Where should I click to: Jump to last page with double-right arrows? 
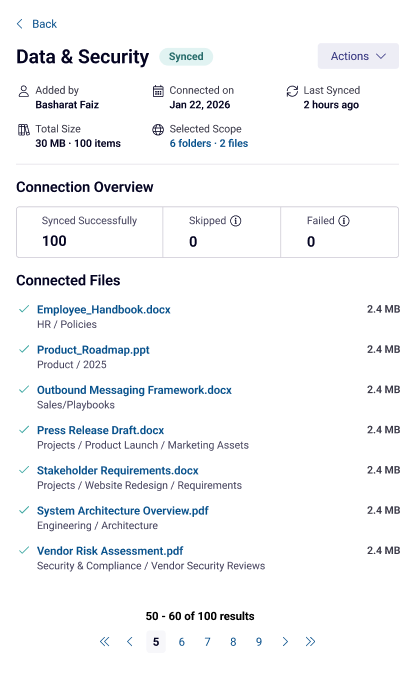tap(310, 642)
